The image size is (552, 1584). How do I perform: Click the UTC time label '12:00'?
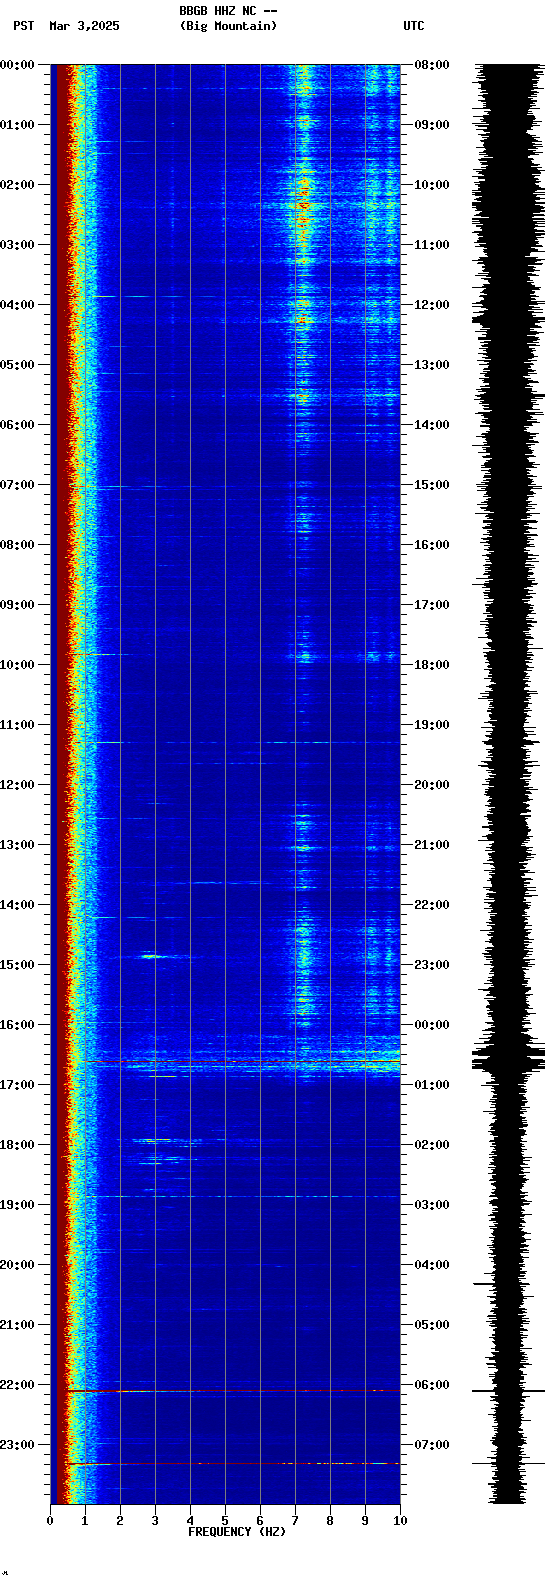tap(431, 305)
